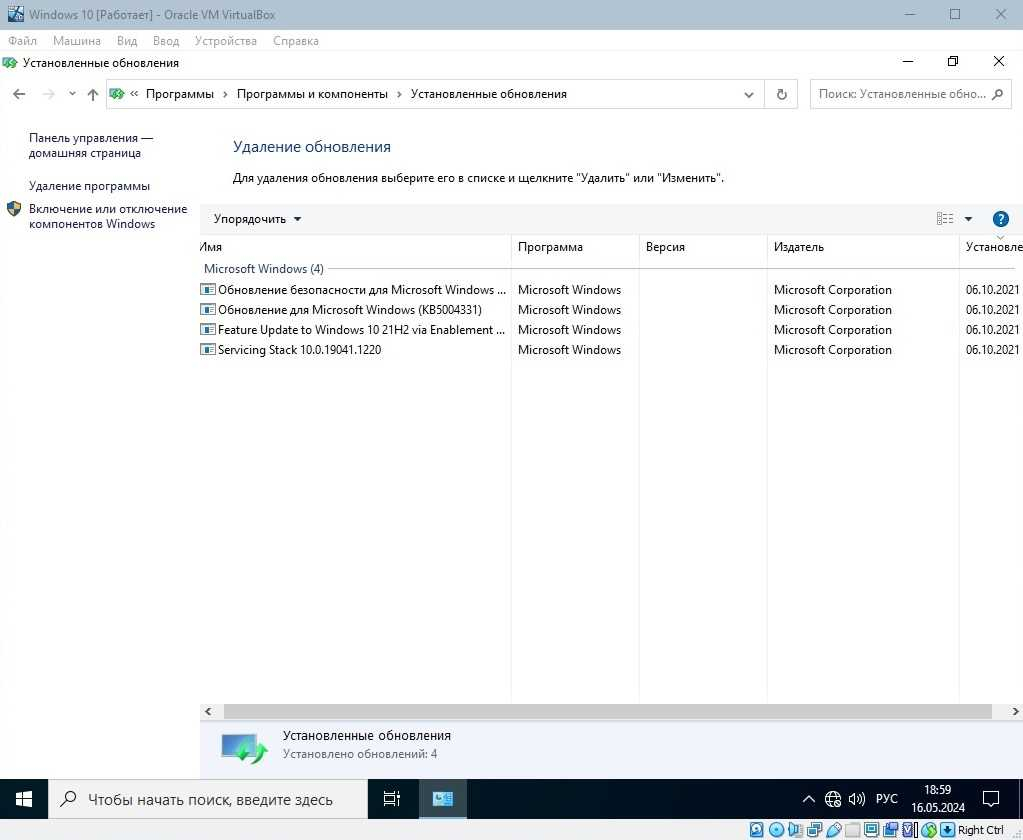Select Feature Update to Windows 10 21H2 row
The image size is (1023, 840).
pyautogui.click(x=609, y=330)
